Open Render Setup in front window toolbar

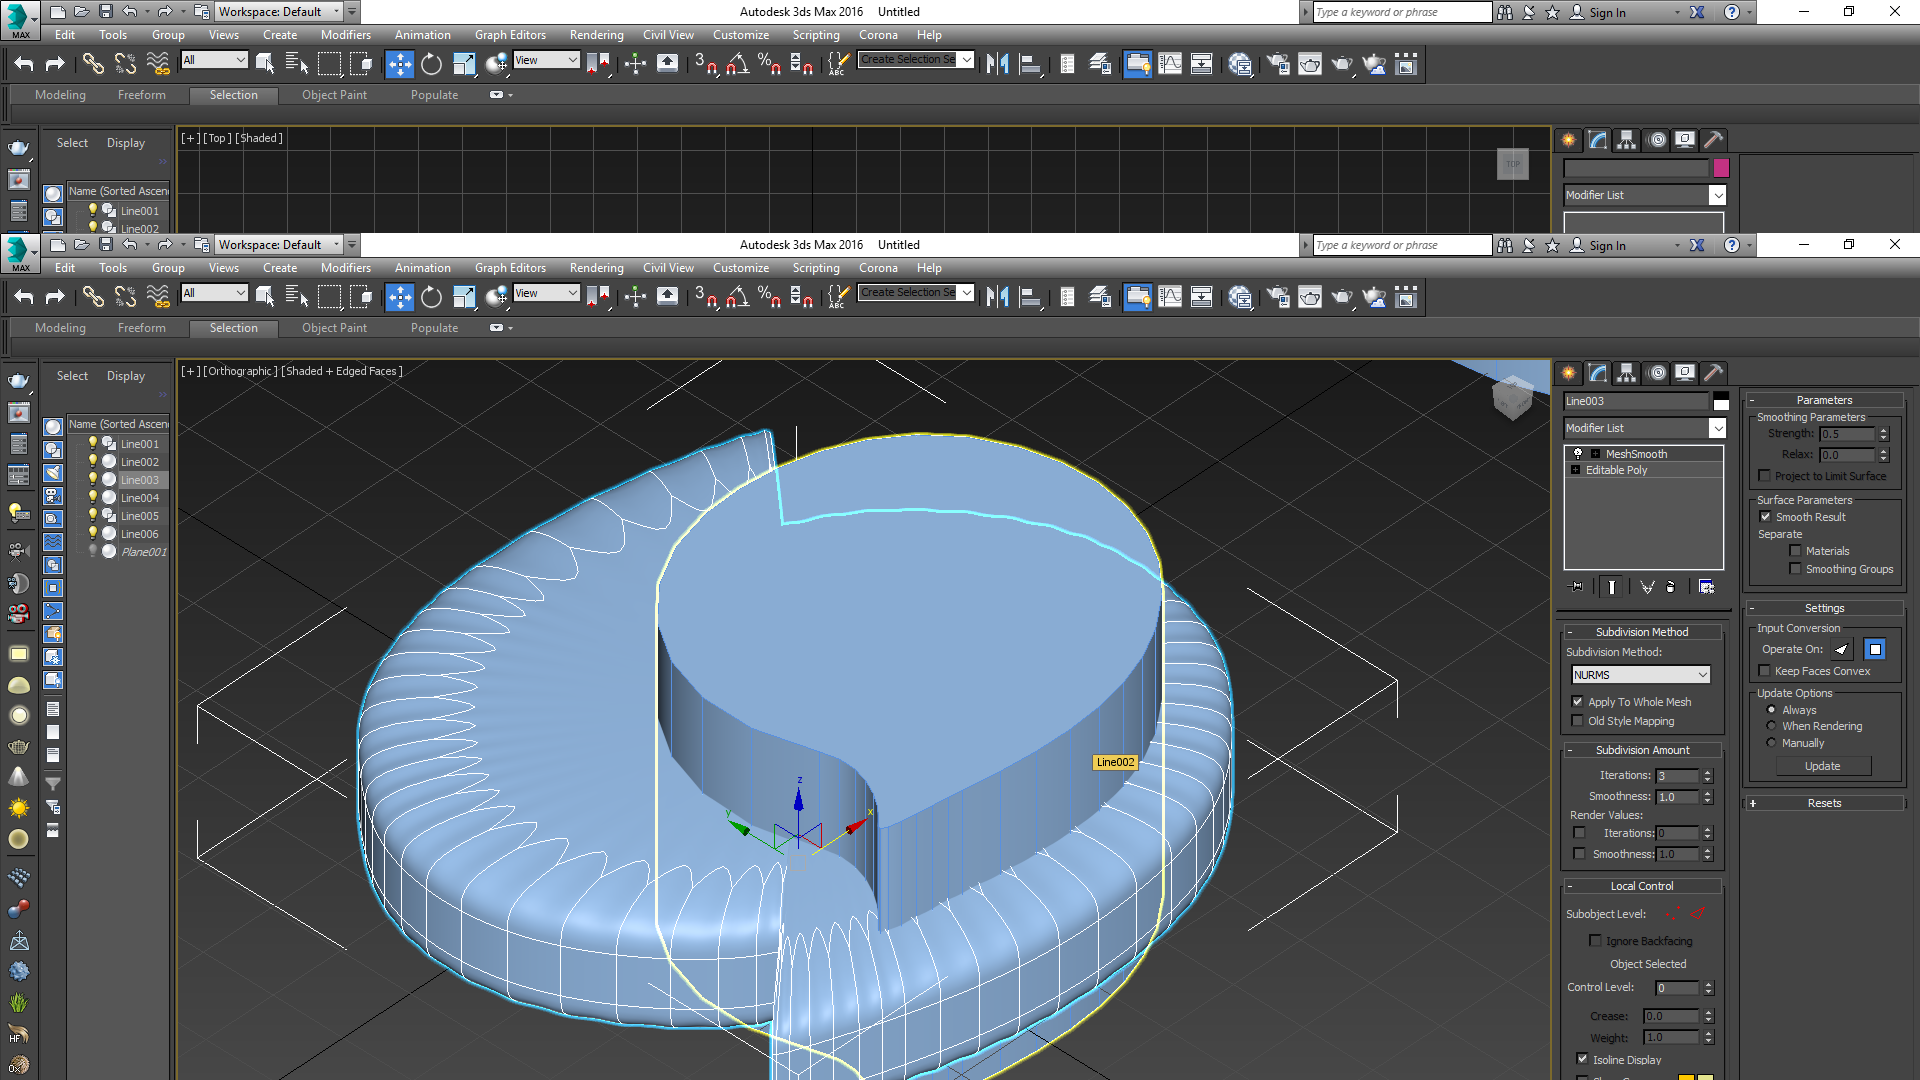coord(1278,297)
